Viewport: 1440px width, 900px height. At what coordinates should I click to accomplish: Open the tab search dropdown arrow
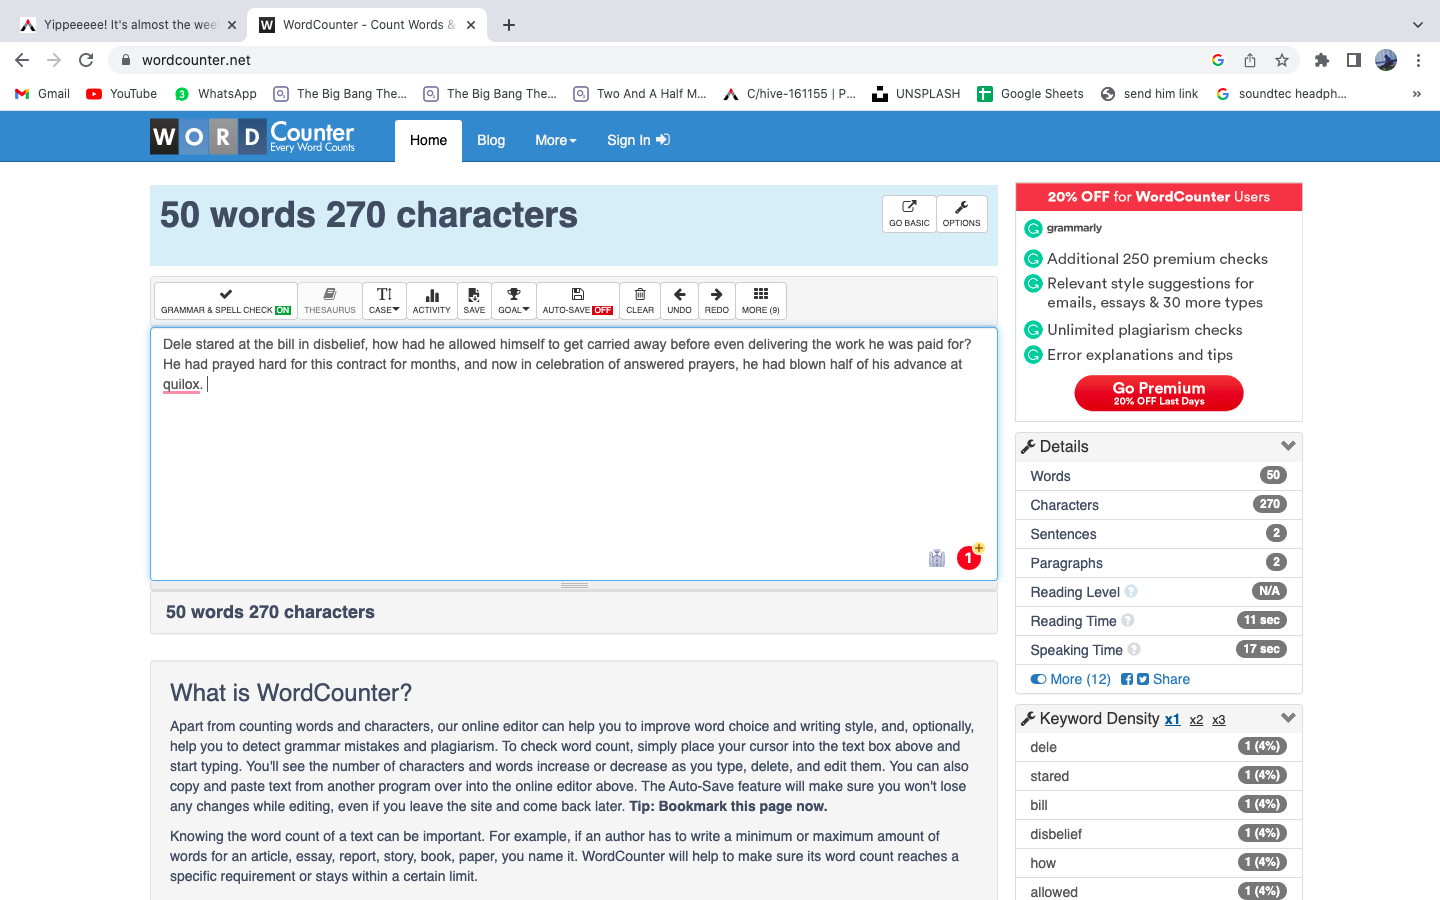coord(1417,25)
